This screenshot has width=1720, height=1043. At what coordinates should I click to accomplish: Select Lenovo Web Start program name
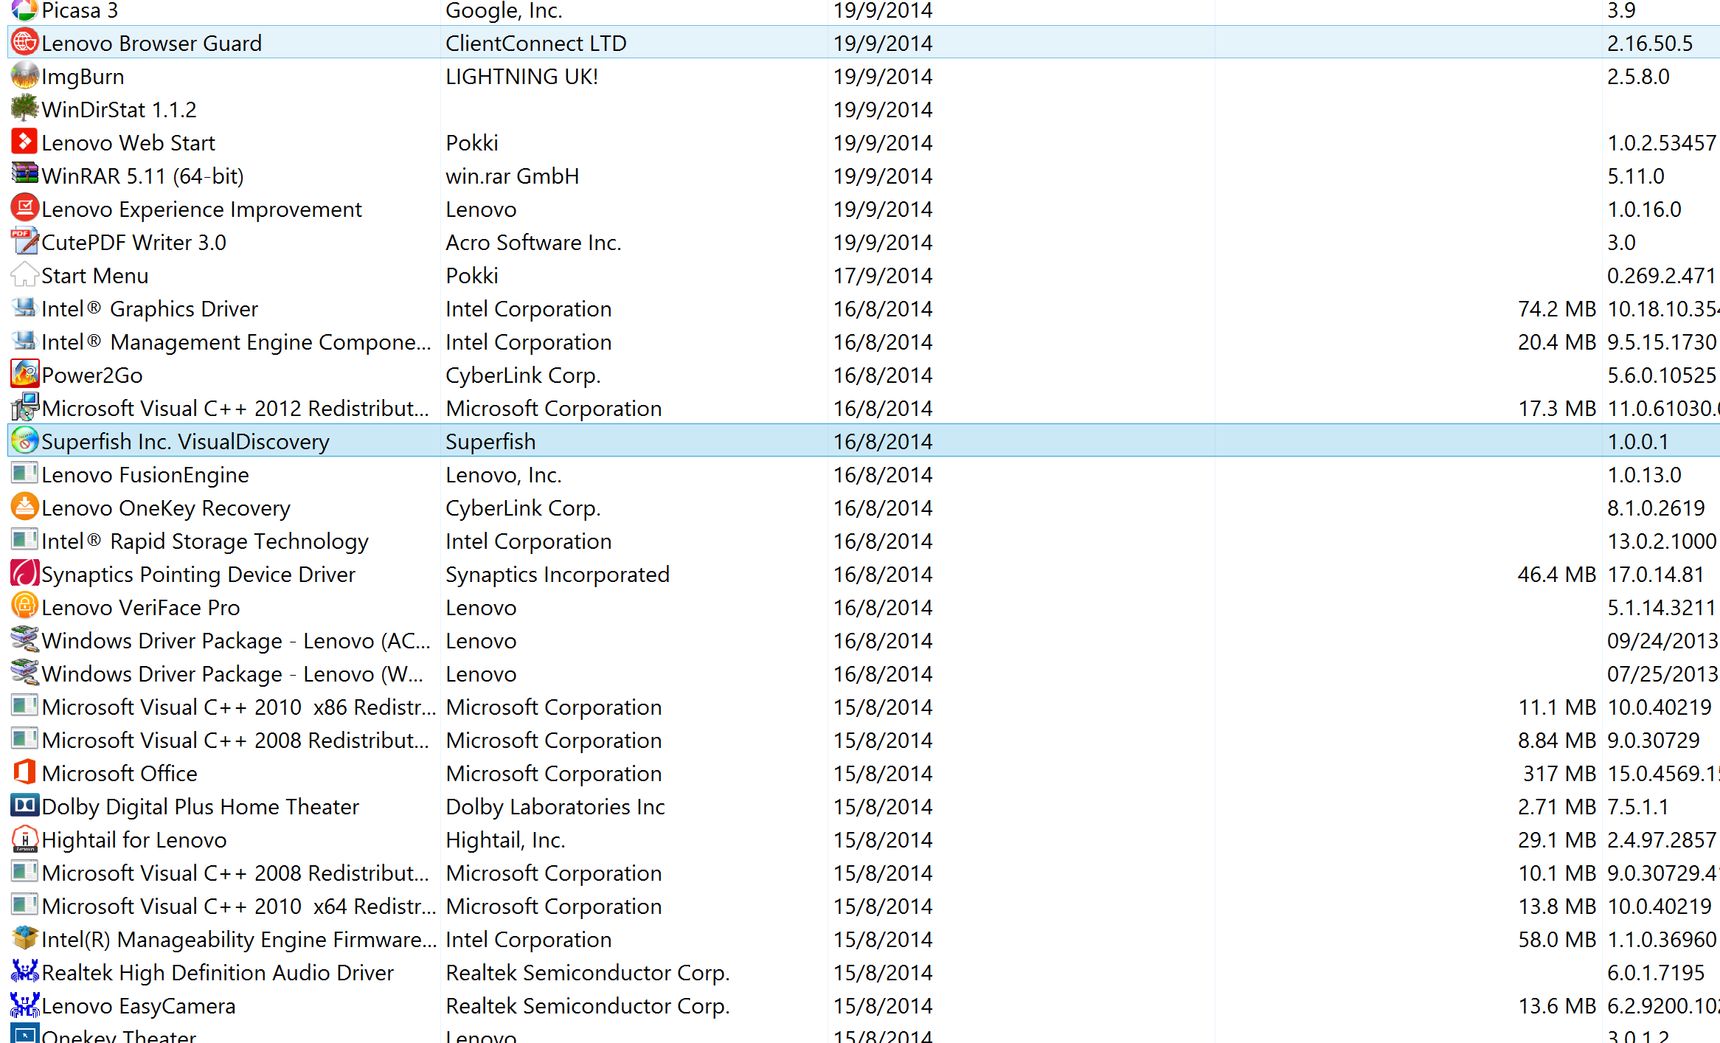pyautogui.click(x=128, y=143)
